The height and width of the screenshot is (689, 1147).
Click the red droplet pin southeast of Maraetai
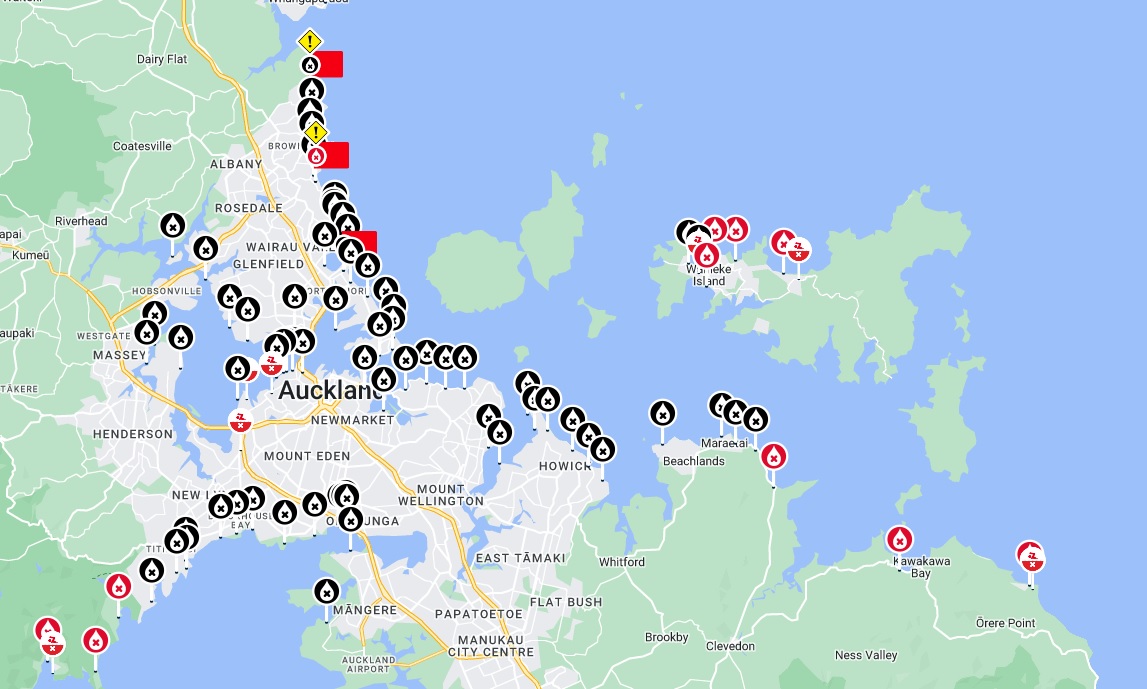(x=774, y=456)
